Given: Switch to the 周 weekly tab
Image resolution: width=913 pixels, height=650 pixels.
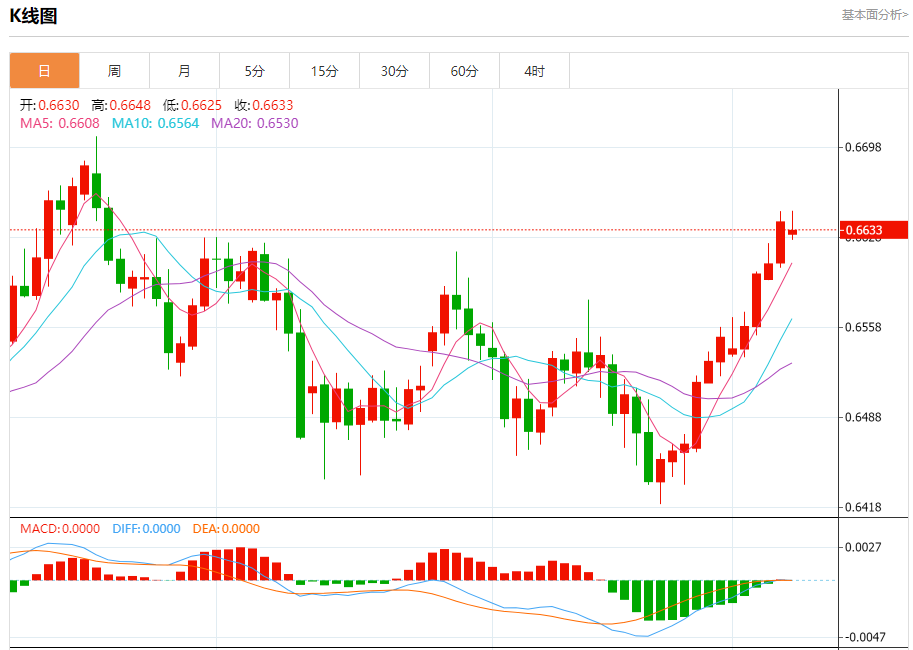Looking at the screenshot, I should tap(115, 71).
